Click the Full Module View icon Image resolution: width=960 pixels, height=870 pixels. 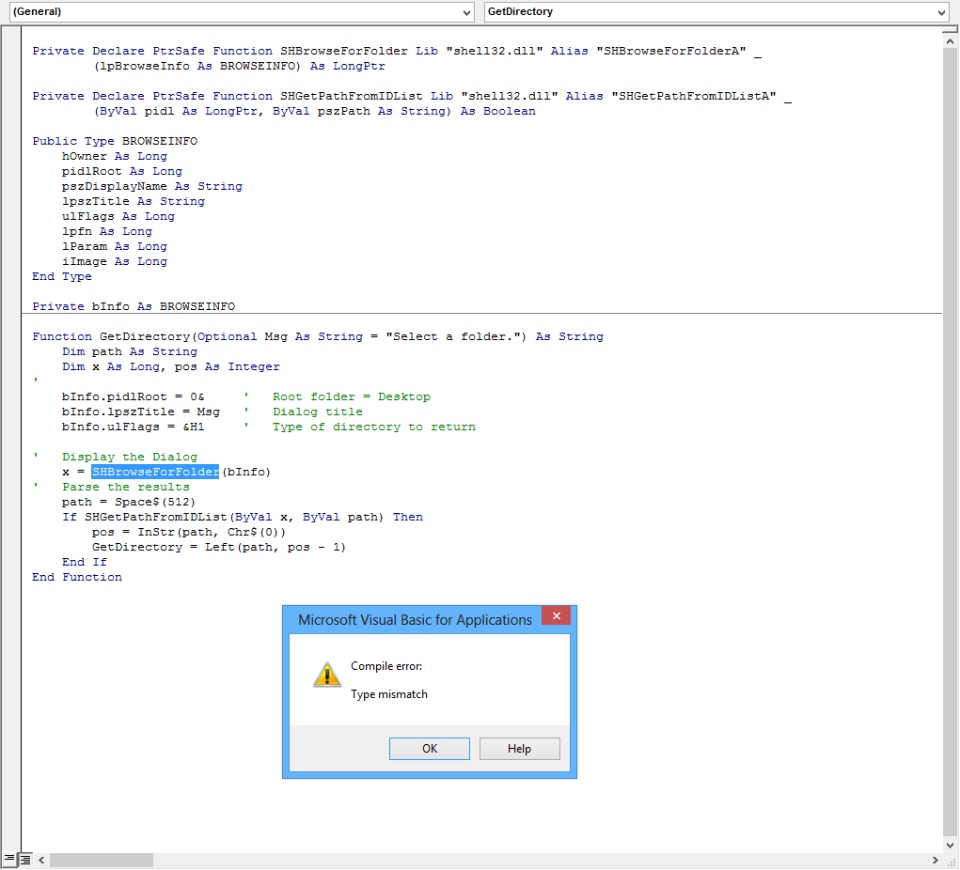click(x=24, y=860)
